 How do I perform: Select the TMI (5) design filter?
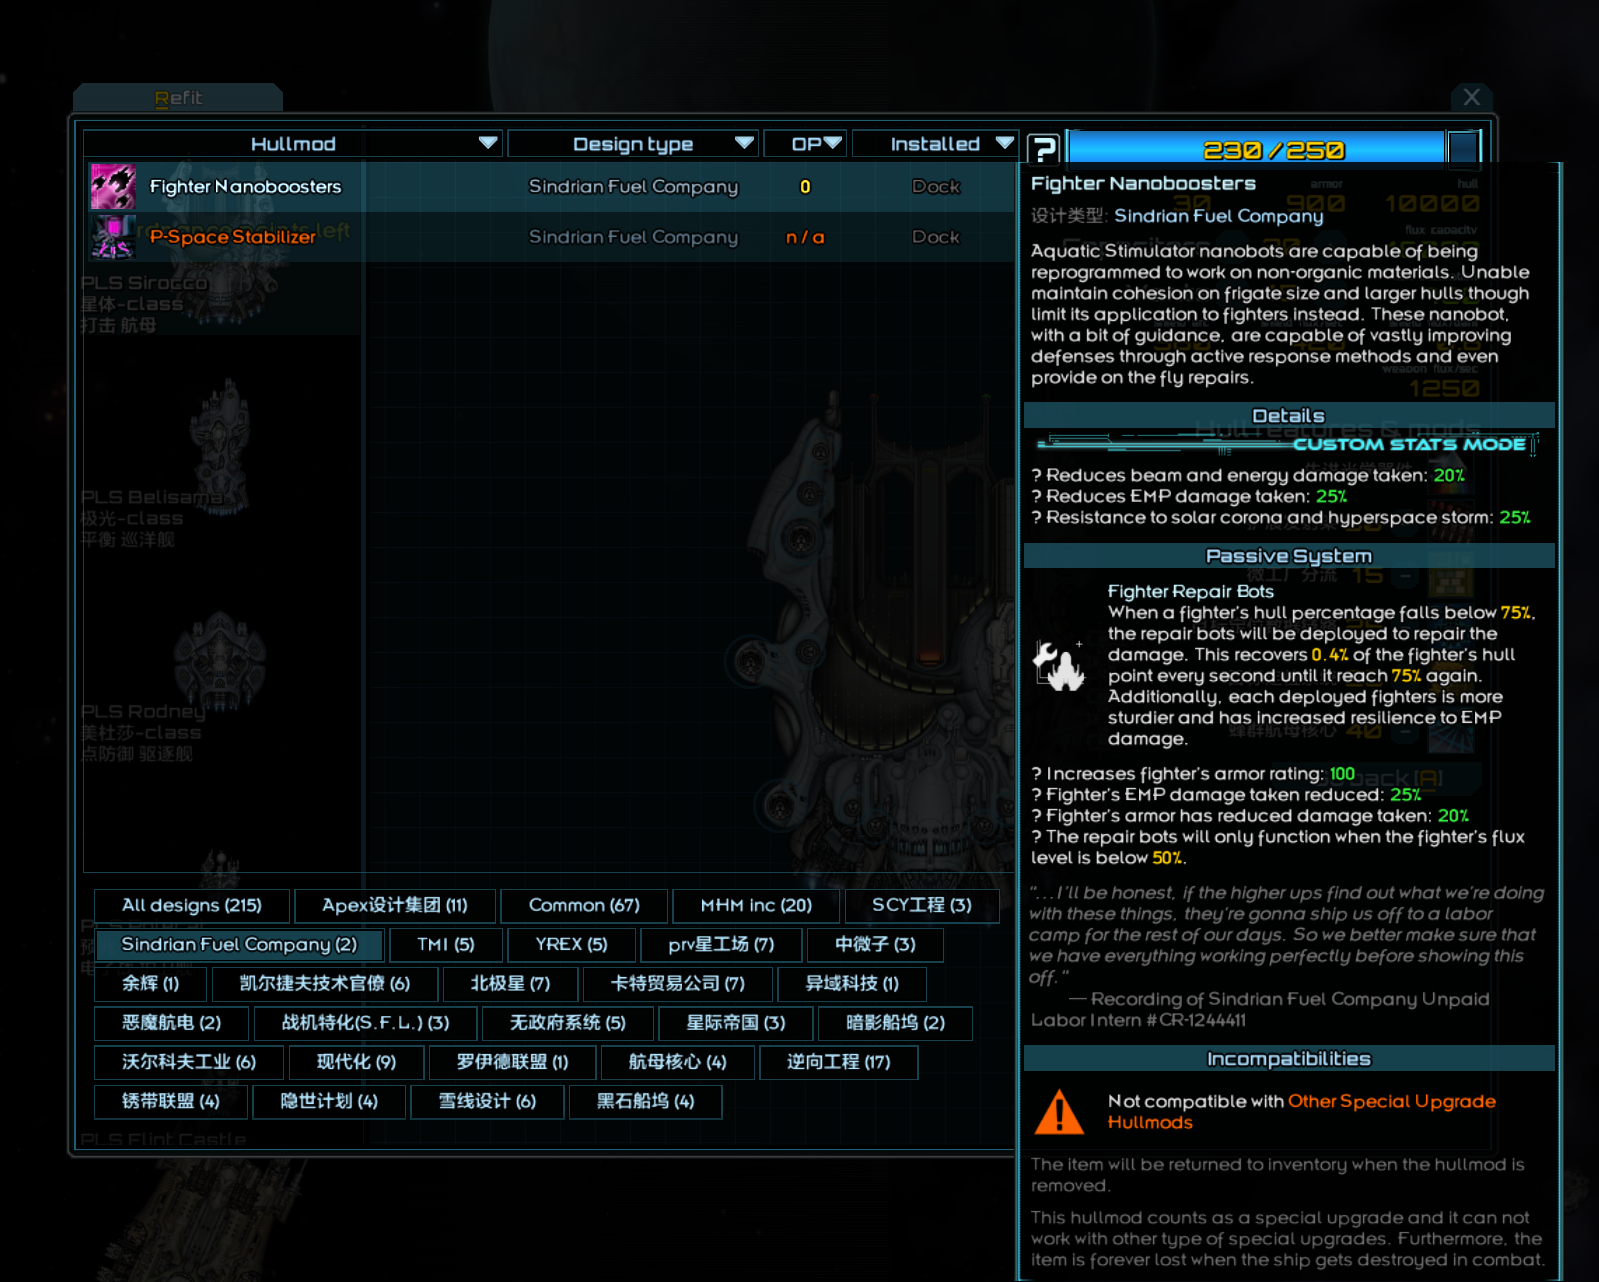tap(446, 944)
